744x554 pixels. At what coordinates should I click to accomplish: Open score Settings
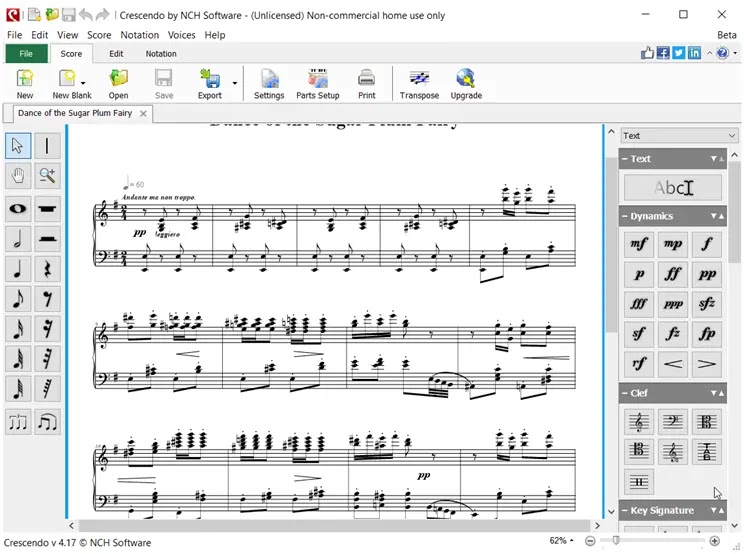click(x=269, y=84)
